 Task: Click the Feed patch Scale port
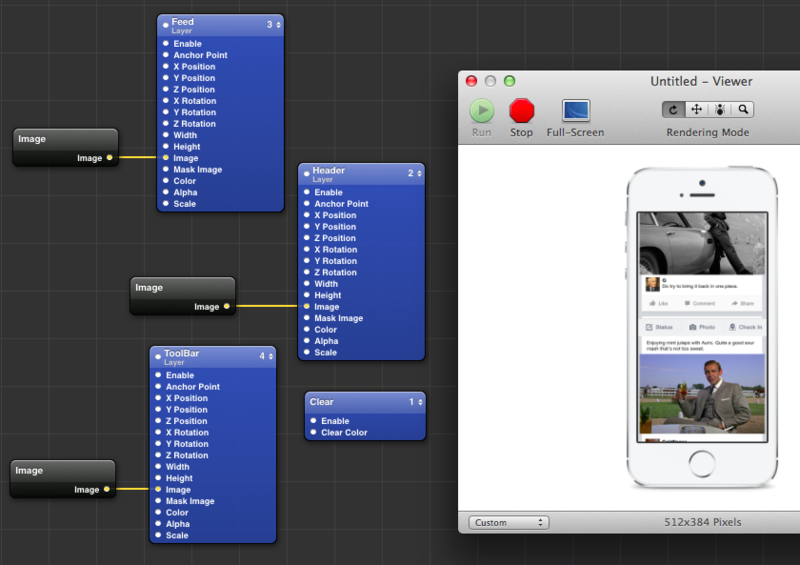(166, 203)
